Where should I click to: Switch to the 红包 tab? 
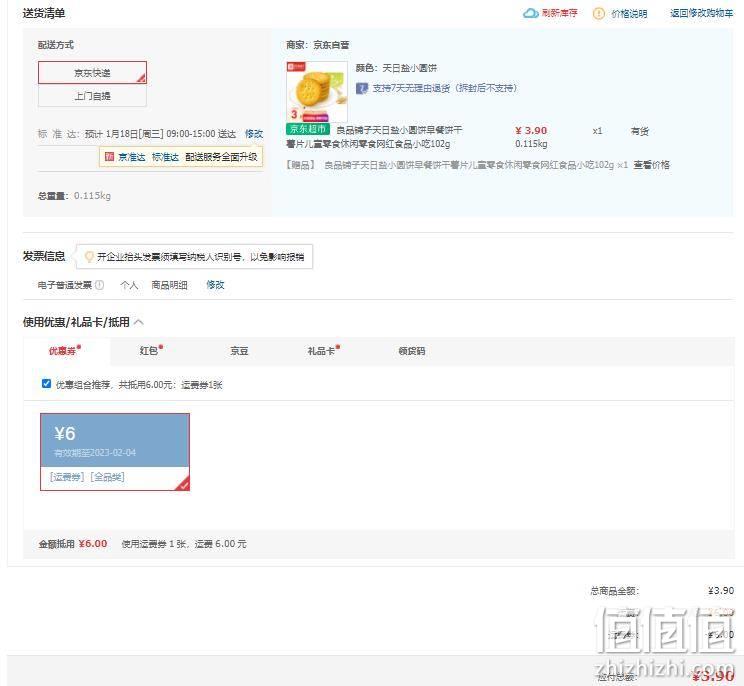[151, 351]
